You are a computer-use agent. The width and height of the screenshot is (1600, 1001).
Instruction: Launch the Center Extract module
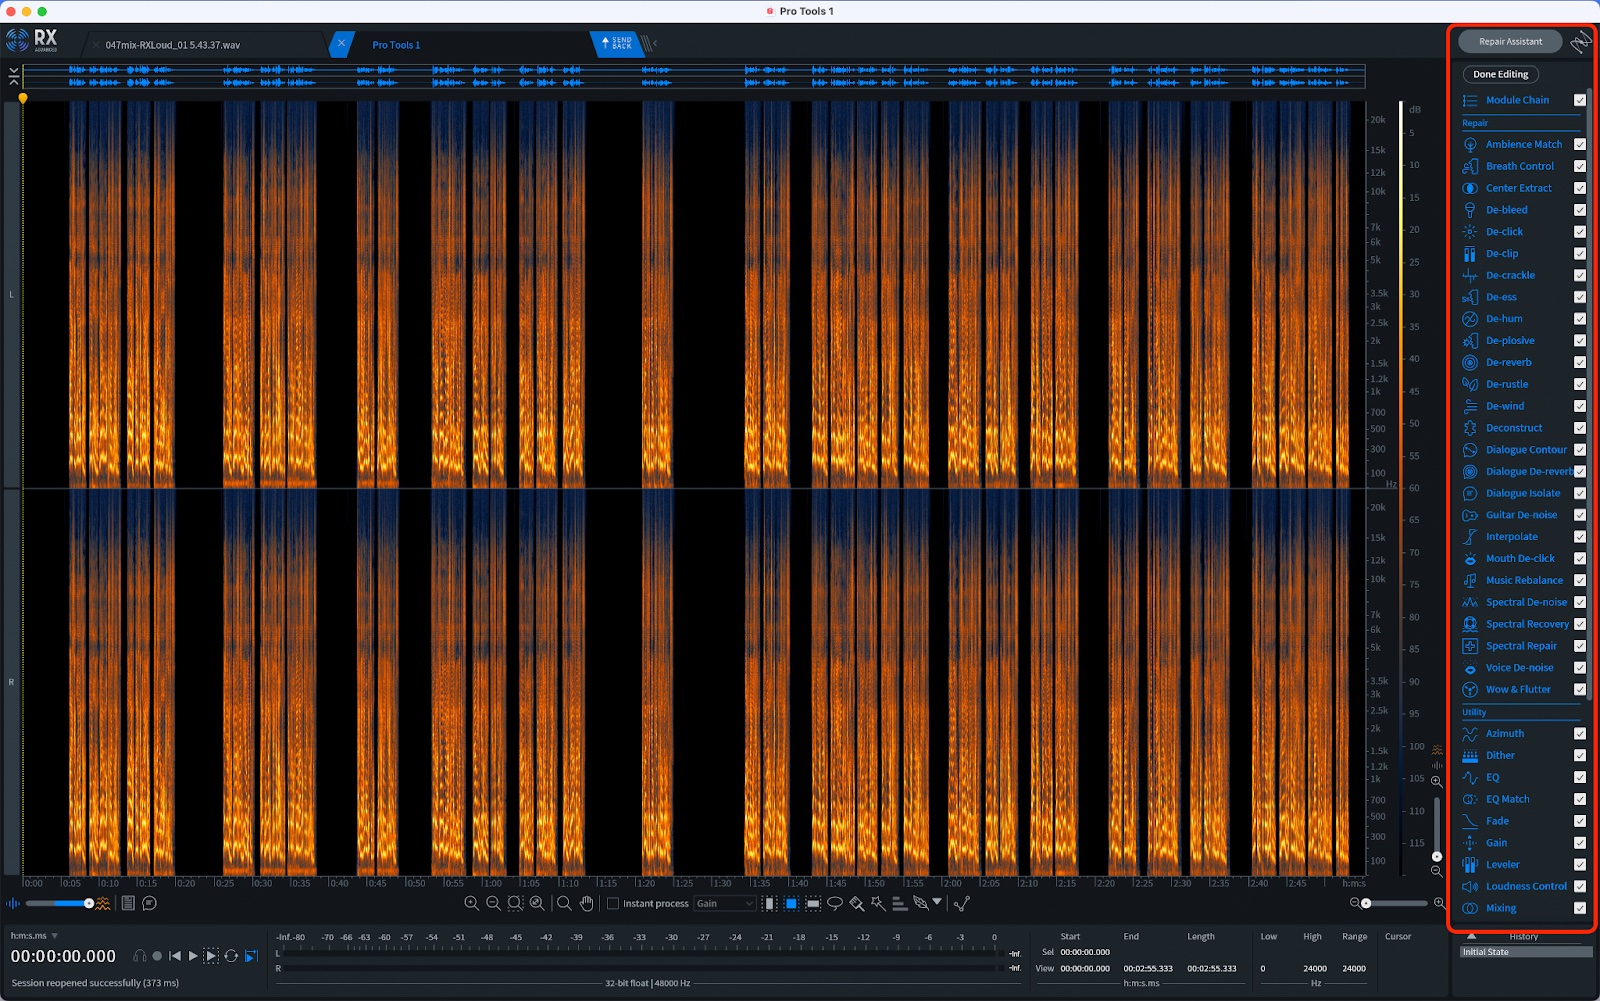tap(1518, 188)
